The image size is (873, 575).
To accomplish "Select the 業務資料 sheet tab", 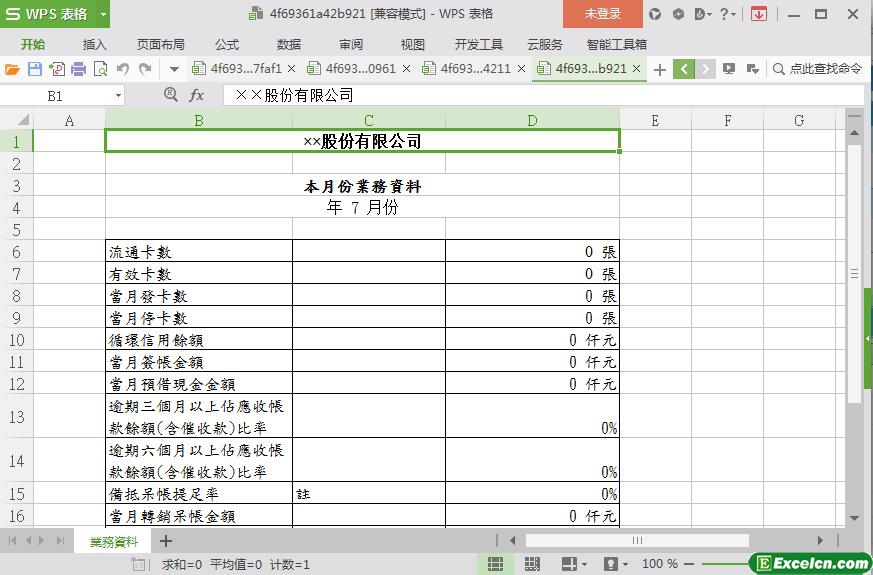I will pos(114,542).
